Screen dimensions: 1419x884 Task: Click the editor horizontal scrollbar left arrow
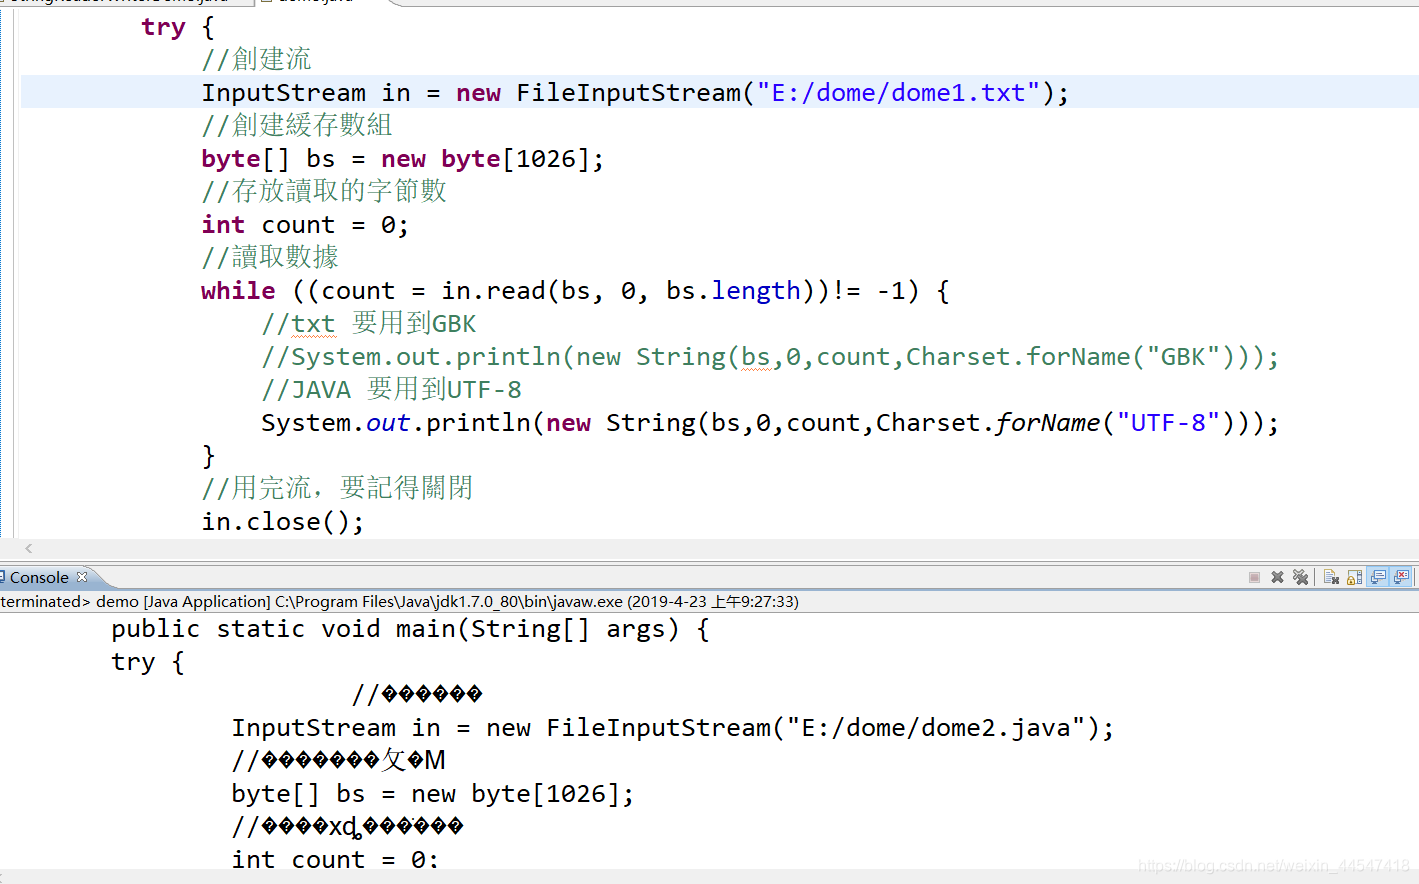tap(29, 548)
